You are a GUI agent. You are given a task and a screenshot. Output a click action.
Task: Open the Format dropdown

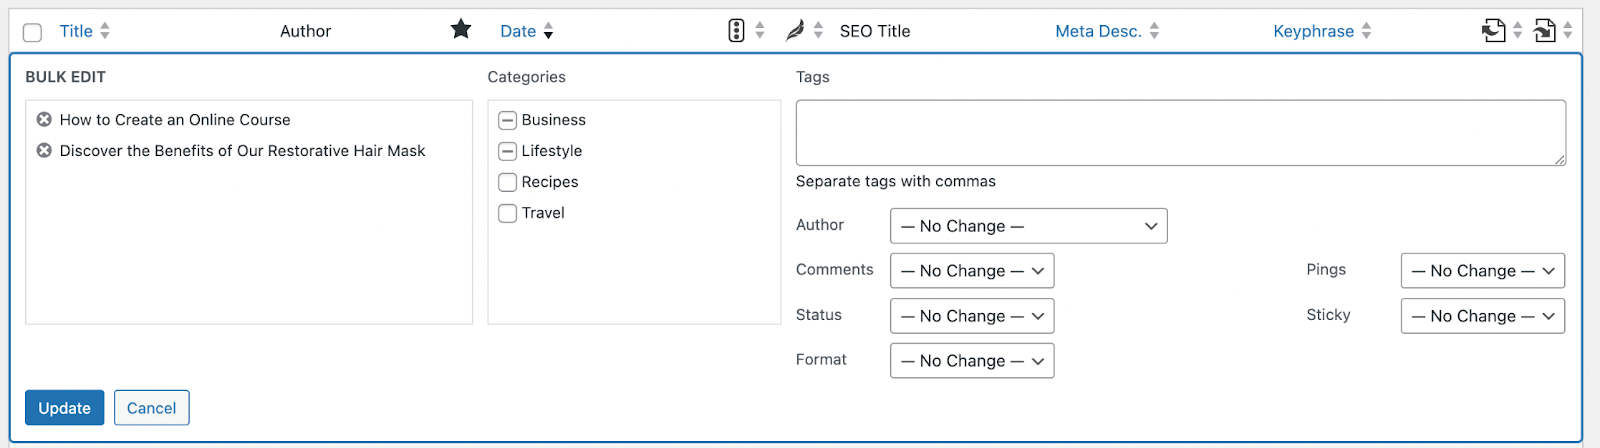click(x=972, y=361)
